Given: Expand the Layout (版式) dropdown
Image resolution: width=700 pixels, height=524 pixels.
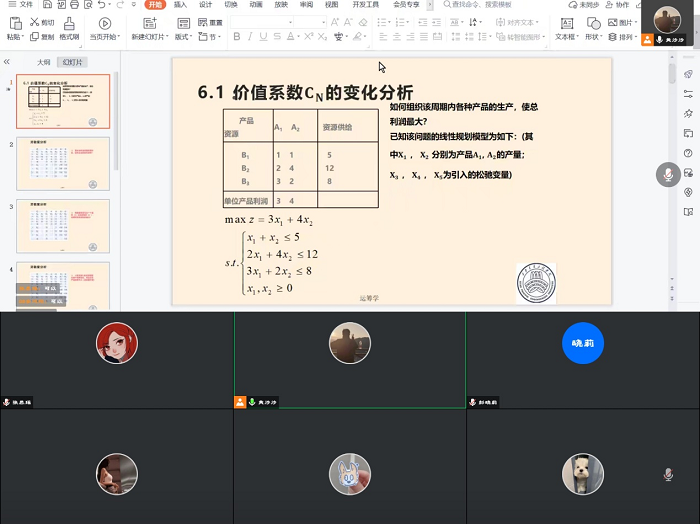Looking at the screenshot, I should point(184,37).
